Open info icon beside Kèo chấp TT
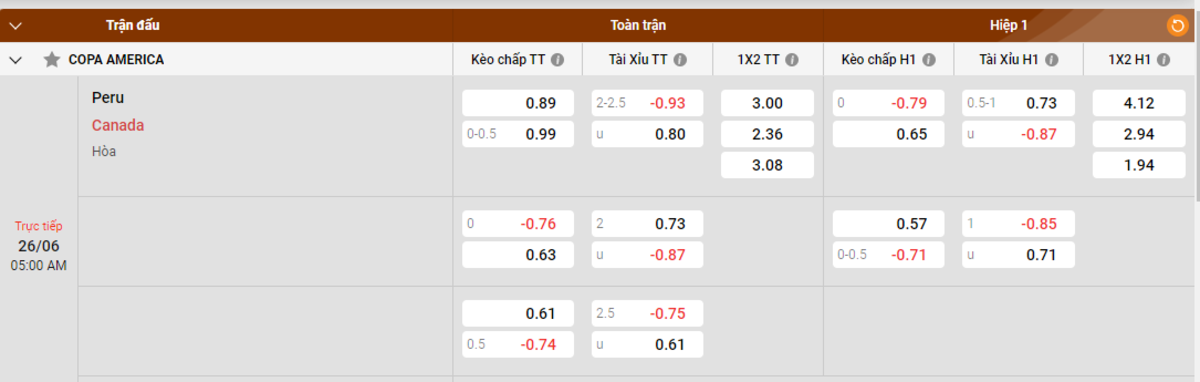1200x382 pixels. coord(558,60)
